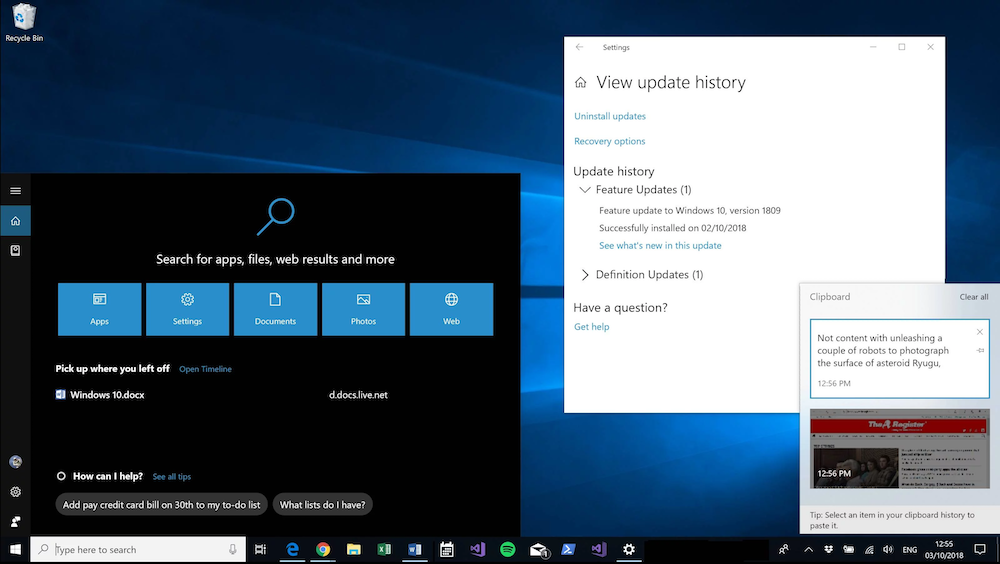
Task: Clear all clipboard history items
Action: [x=974, y=297]
